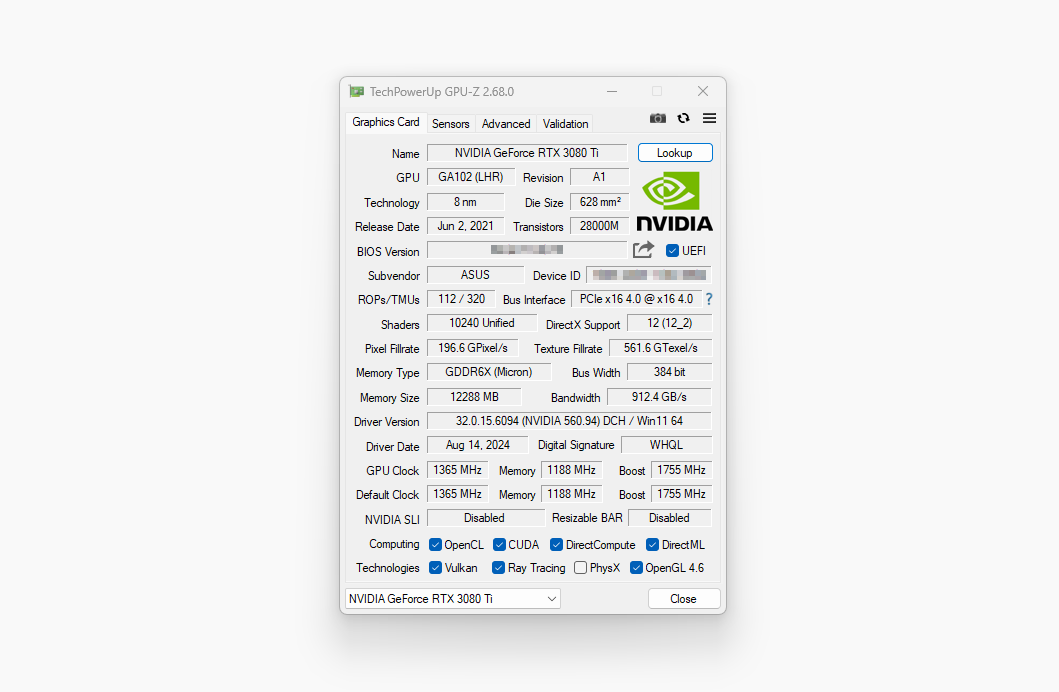The height and width of the screenshot is (692, 1059).
Task: Toggle the UEFI checkbox
Action: pyautogui.click(x=673, y=251)
